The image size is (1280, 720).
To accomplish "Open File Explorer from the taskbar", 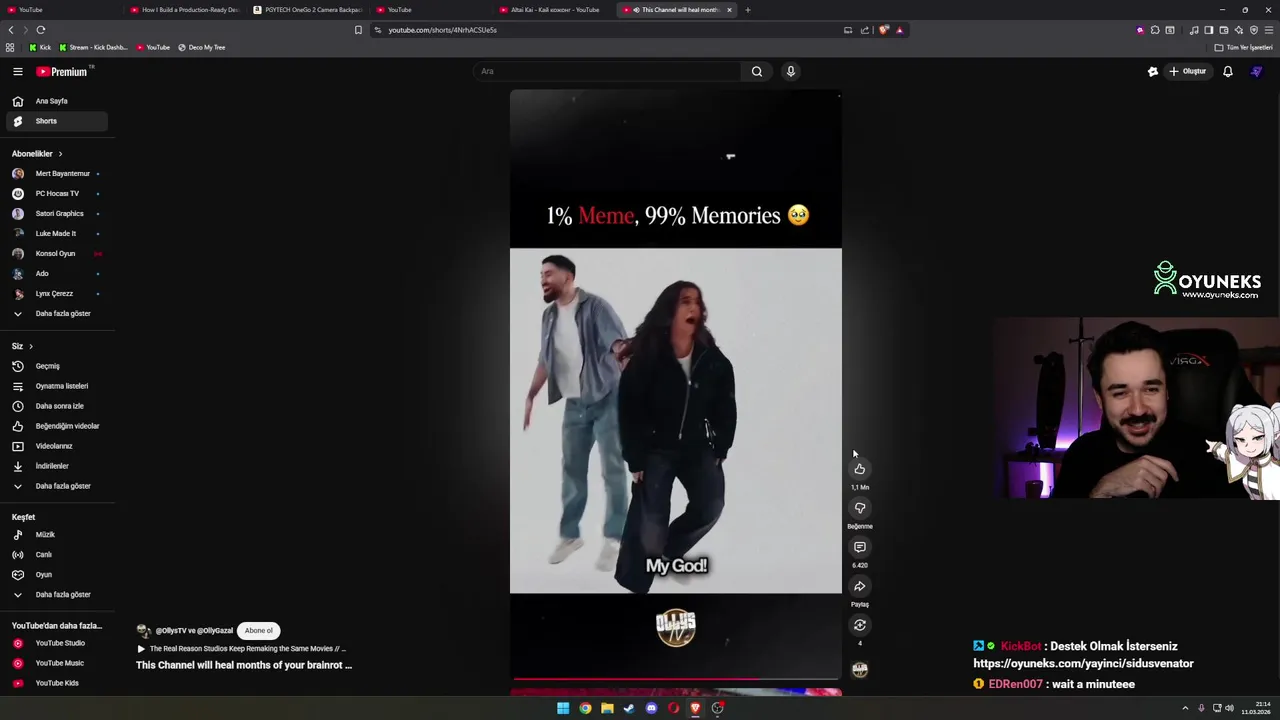I will (607, 708).
